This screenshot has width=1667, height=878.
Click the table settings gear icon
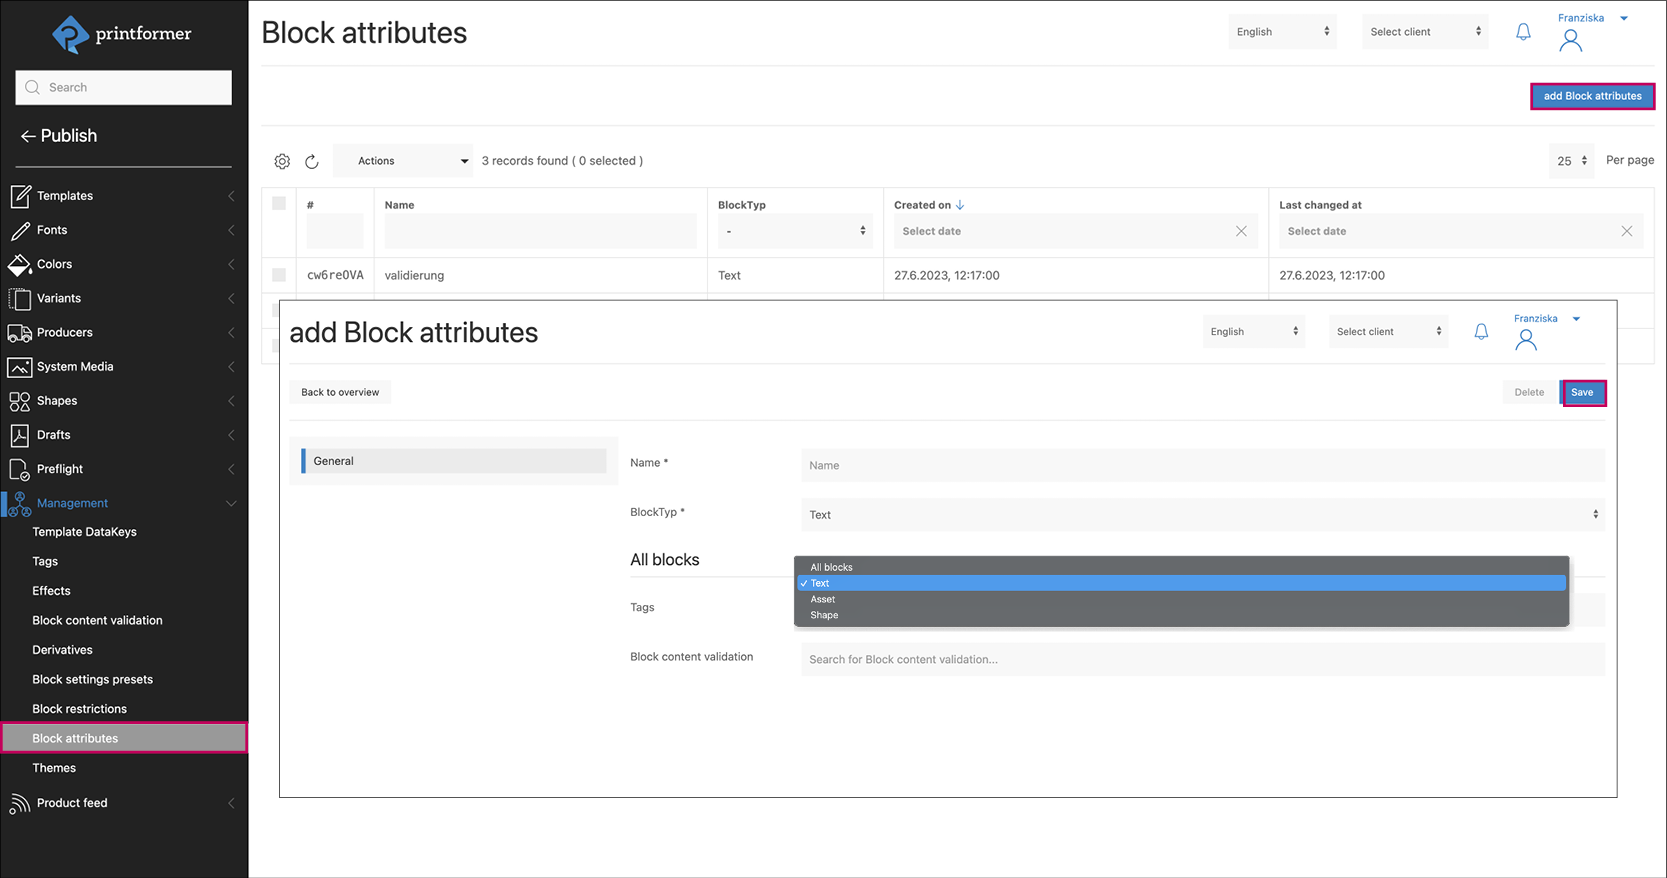coord(282,161)
